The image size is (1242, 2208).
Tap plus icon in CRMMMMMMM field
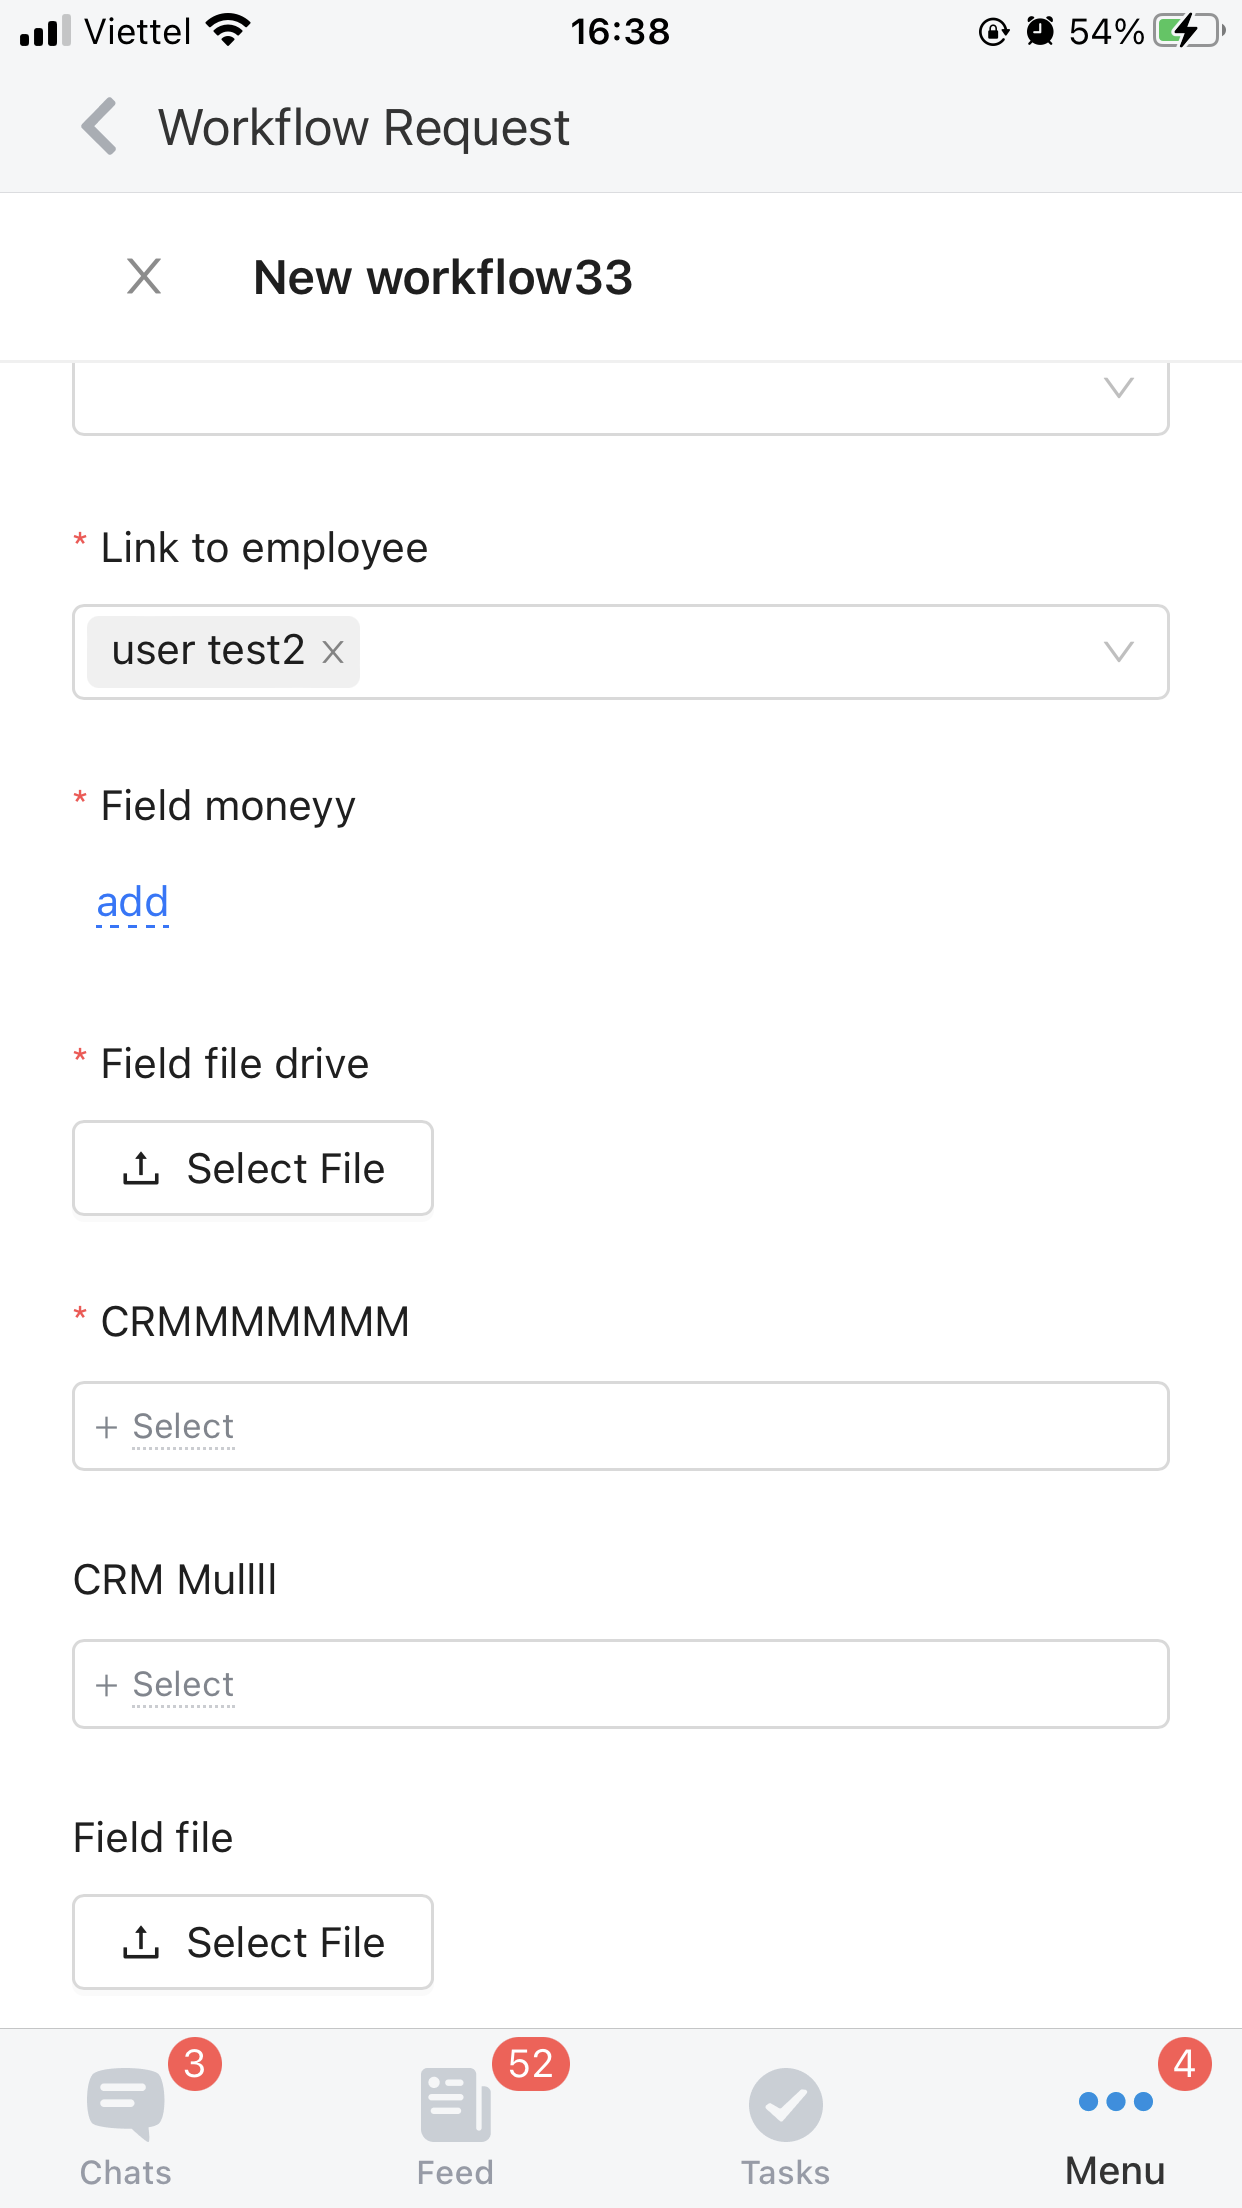107,1427
